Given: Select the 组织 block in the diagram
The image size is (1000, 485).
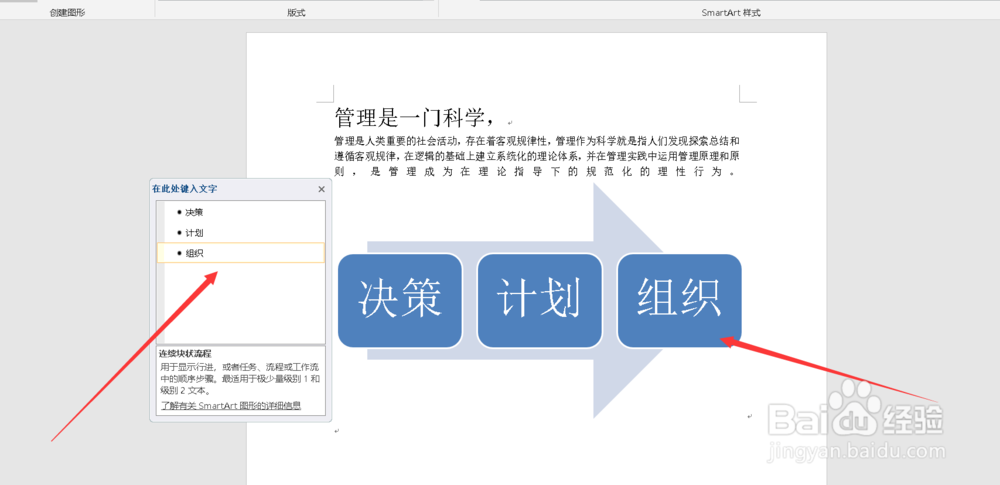Looking at the screenshot, I should click(679, 301).
